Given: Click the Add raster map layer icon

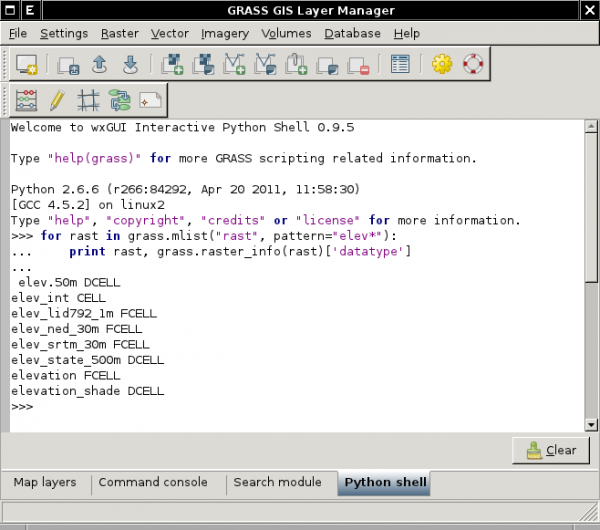Looking at the screenshot, I should pos(172,65).
